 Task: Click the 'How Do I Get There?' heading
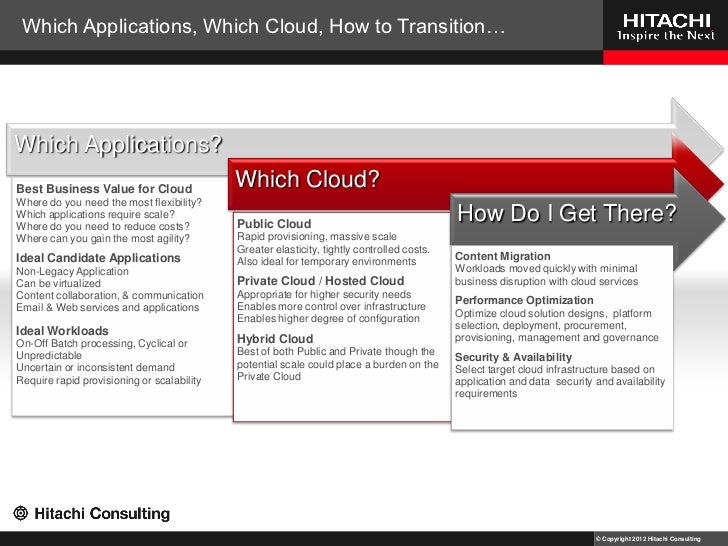pos(566,214)
